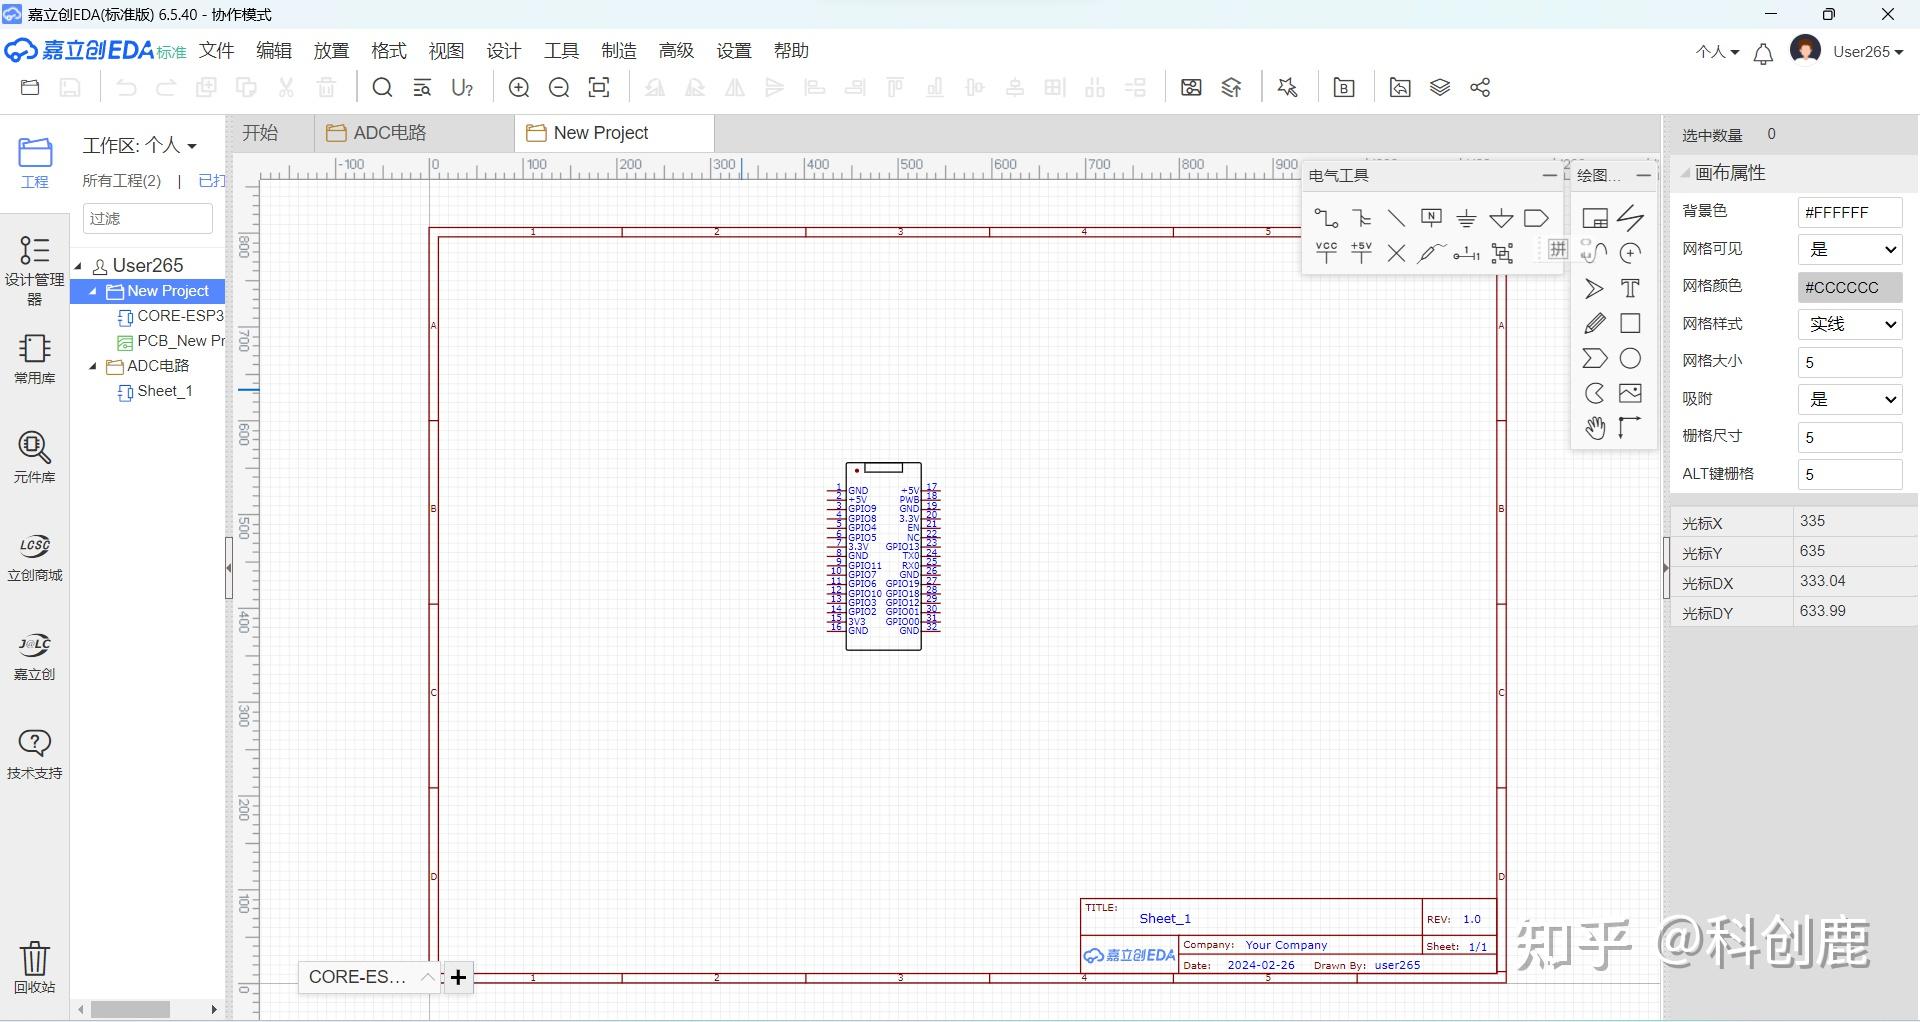Open the Place menu
1920x1022 pixels.
coord(331,51)
